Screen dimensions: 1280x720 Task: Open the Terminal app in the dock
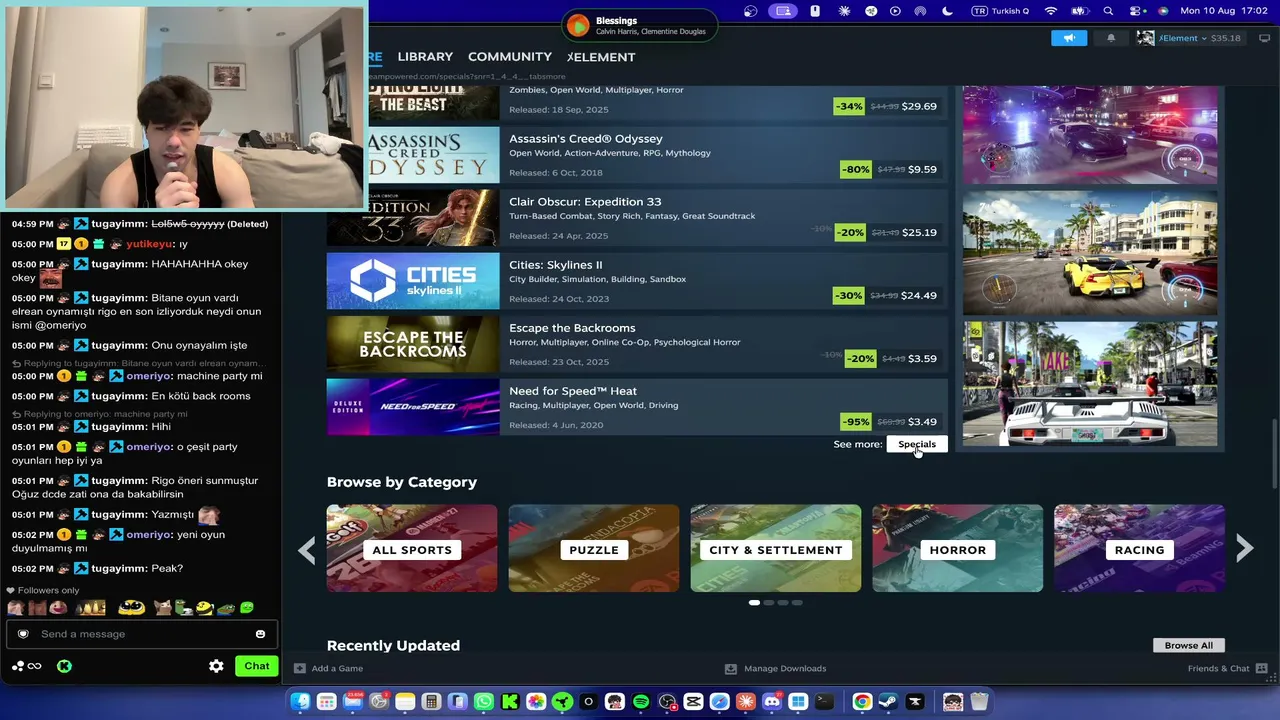pos(824,702)
